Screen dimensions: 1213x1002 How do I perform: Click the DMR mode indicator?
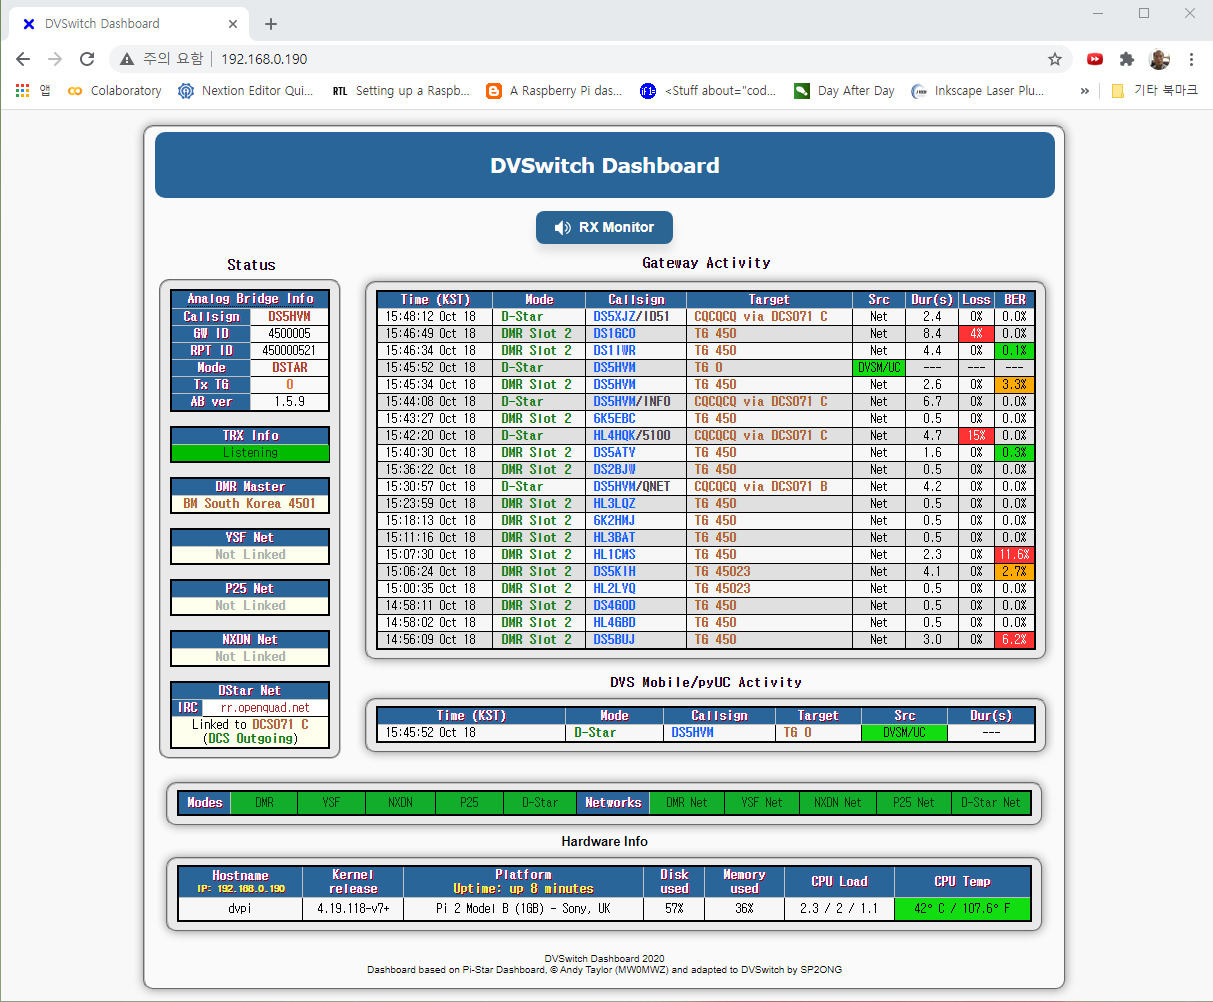(x=264, y=802)
